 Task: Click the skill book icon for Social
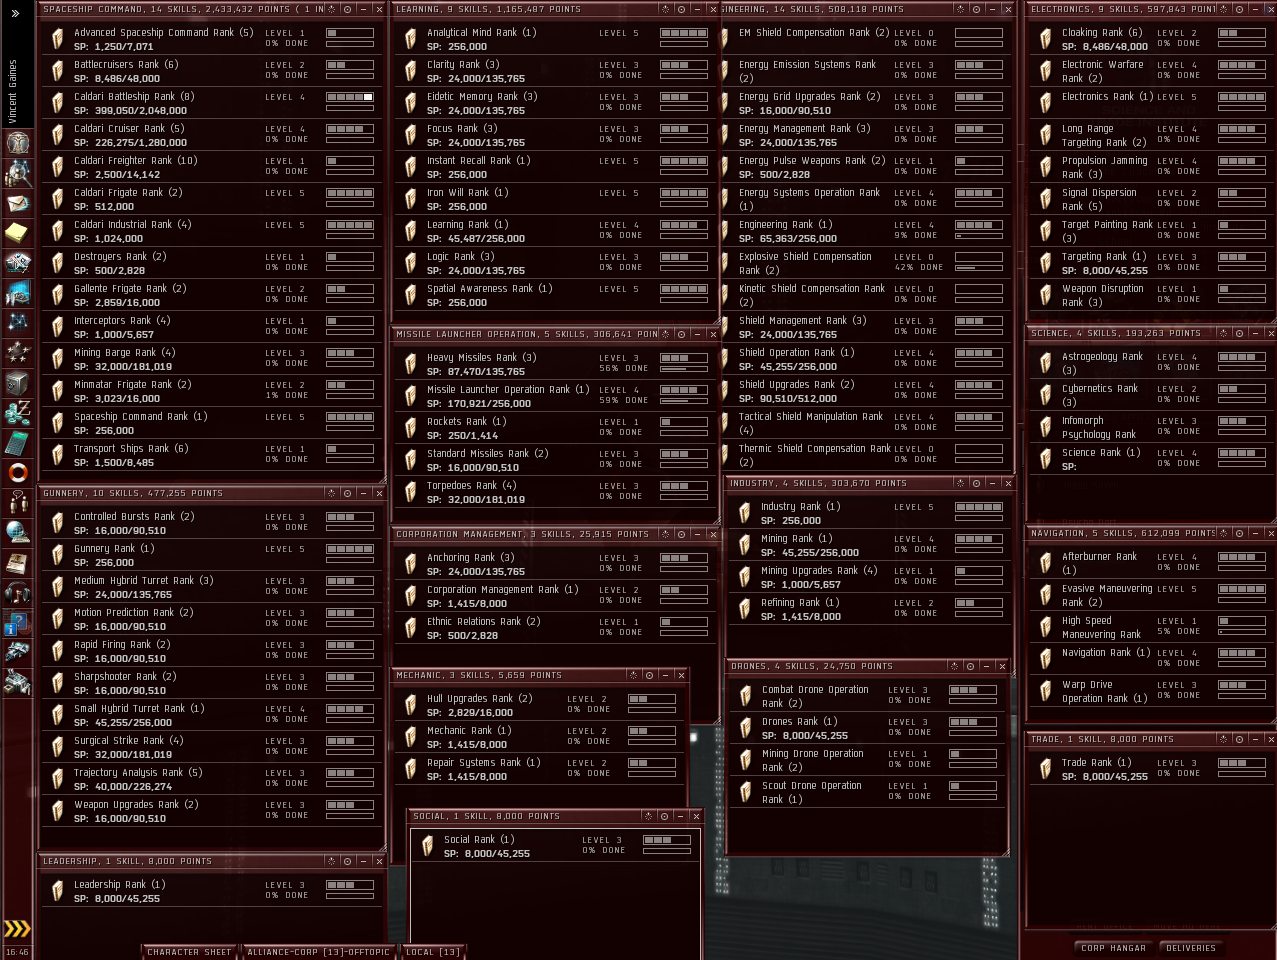tap(428, 846)
